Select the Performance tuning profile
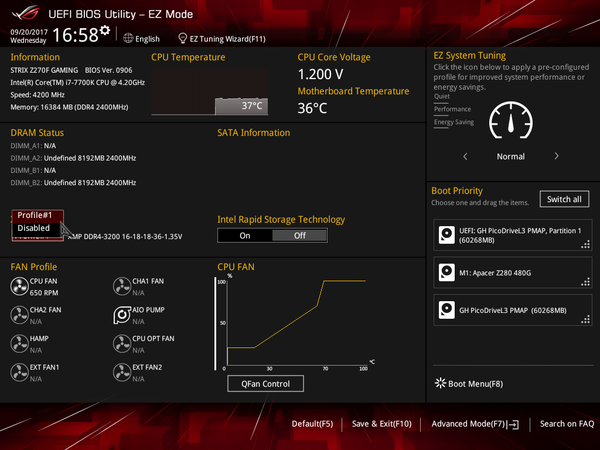600x450 pixels. tap(452, 109)
